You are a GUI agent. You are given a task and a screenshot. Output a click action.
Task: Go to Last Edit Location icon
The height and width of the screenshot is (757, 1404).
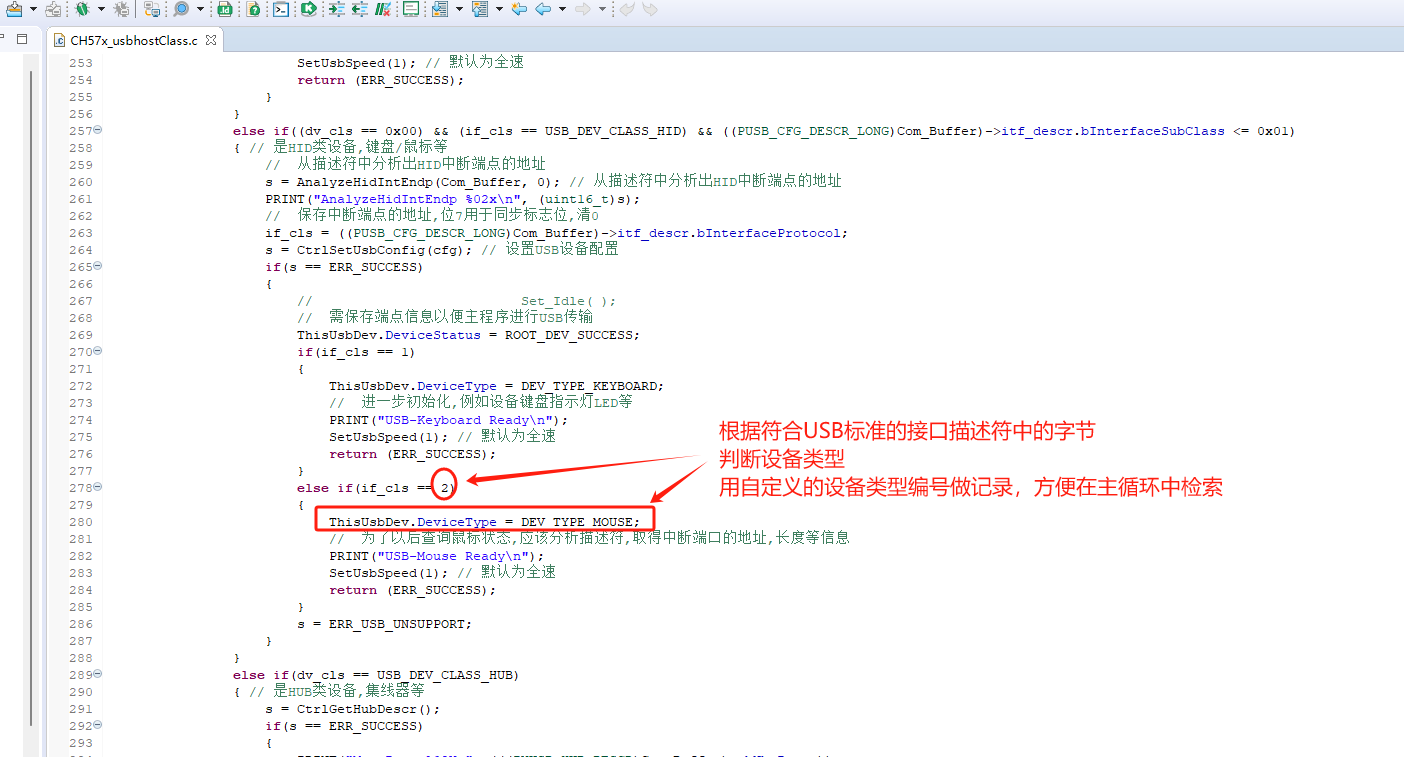tap(519, 9)
